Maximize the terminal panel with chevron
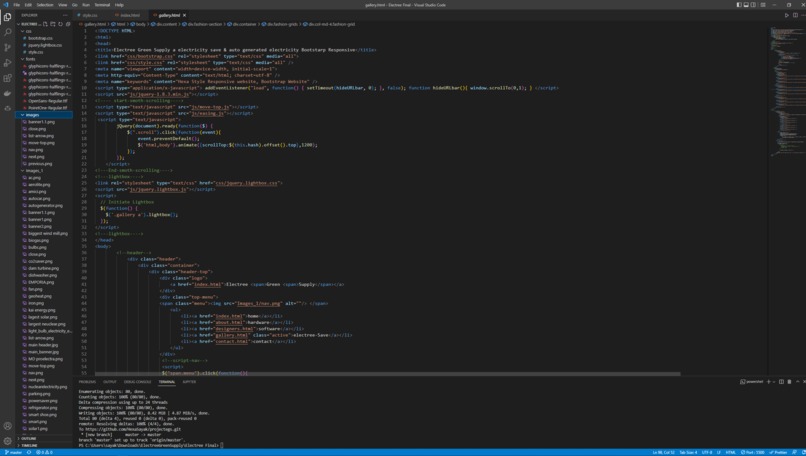 pos(798,382)
